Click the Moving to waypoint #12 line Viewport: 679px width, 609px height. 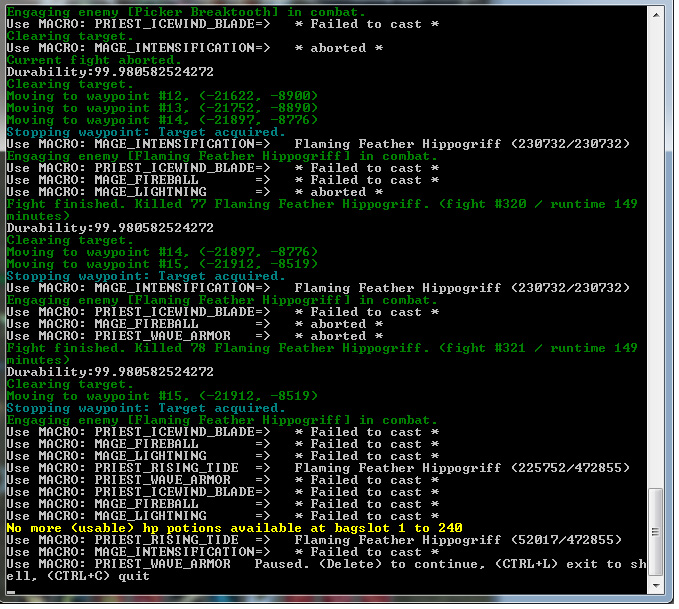(162, 96)
